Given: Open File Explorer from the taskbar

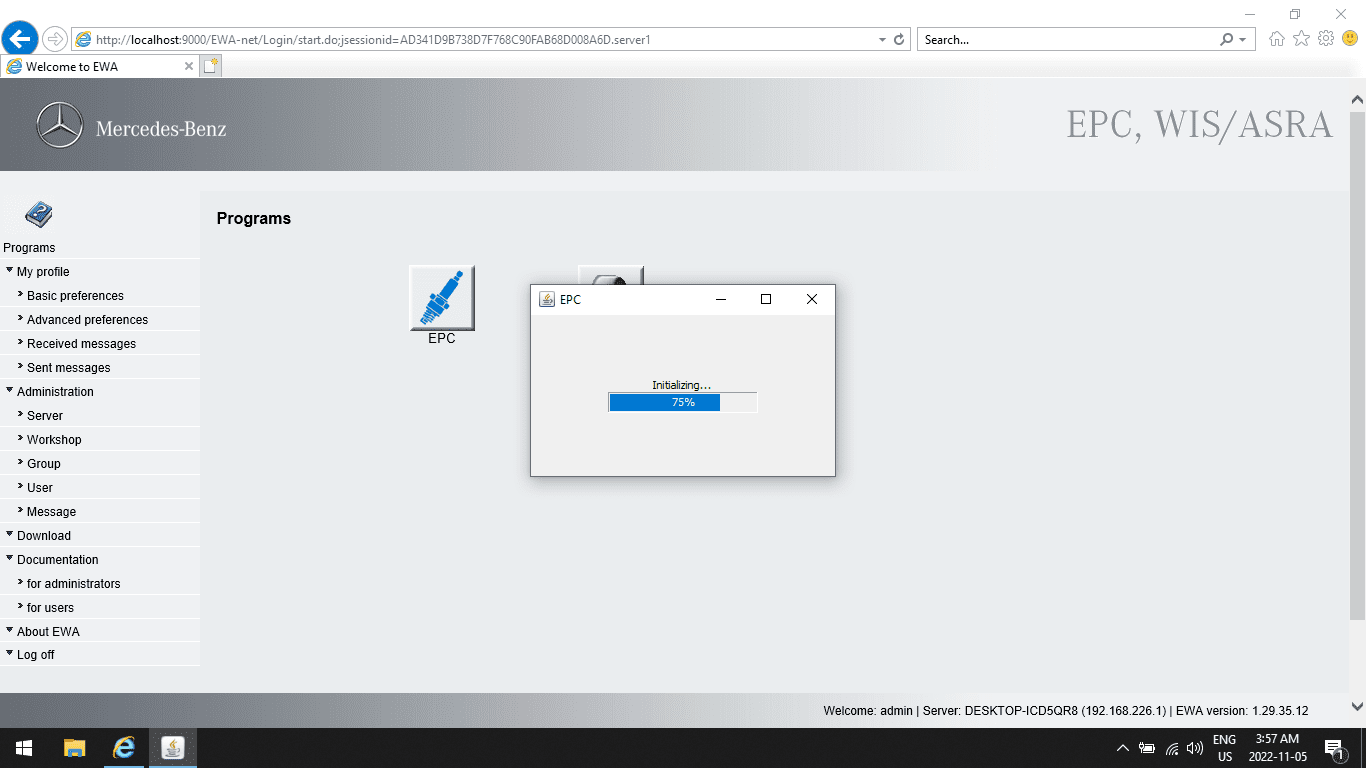Looking at the screenshot, I should point(75,747).
